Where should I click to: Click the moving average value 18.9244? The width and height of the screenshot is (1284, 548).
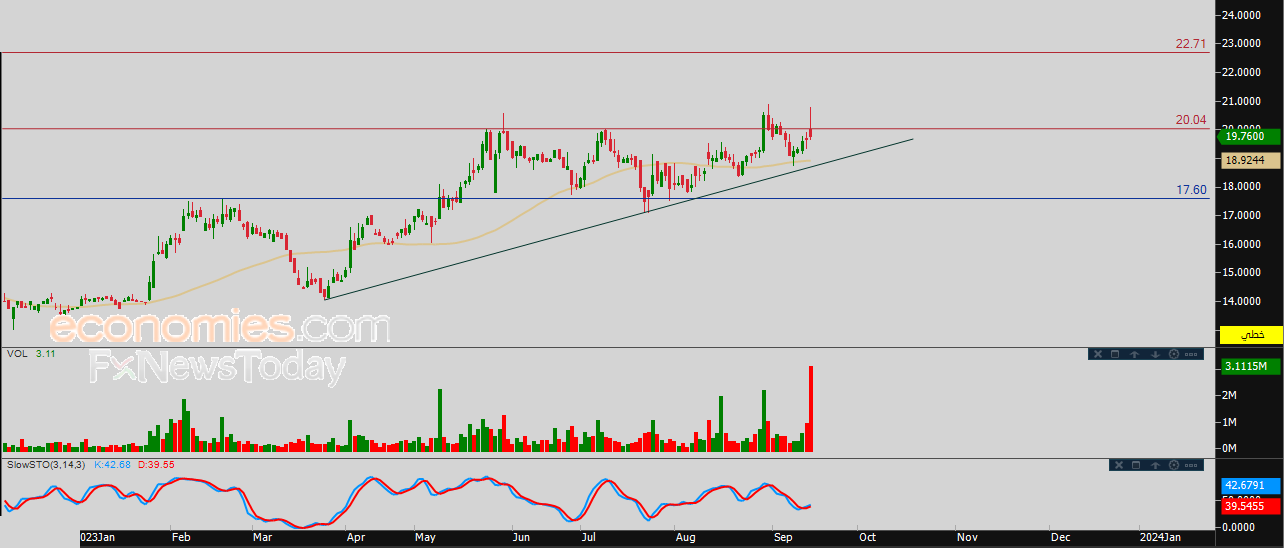coord(1250,160)
